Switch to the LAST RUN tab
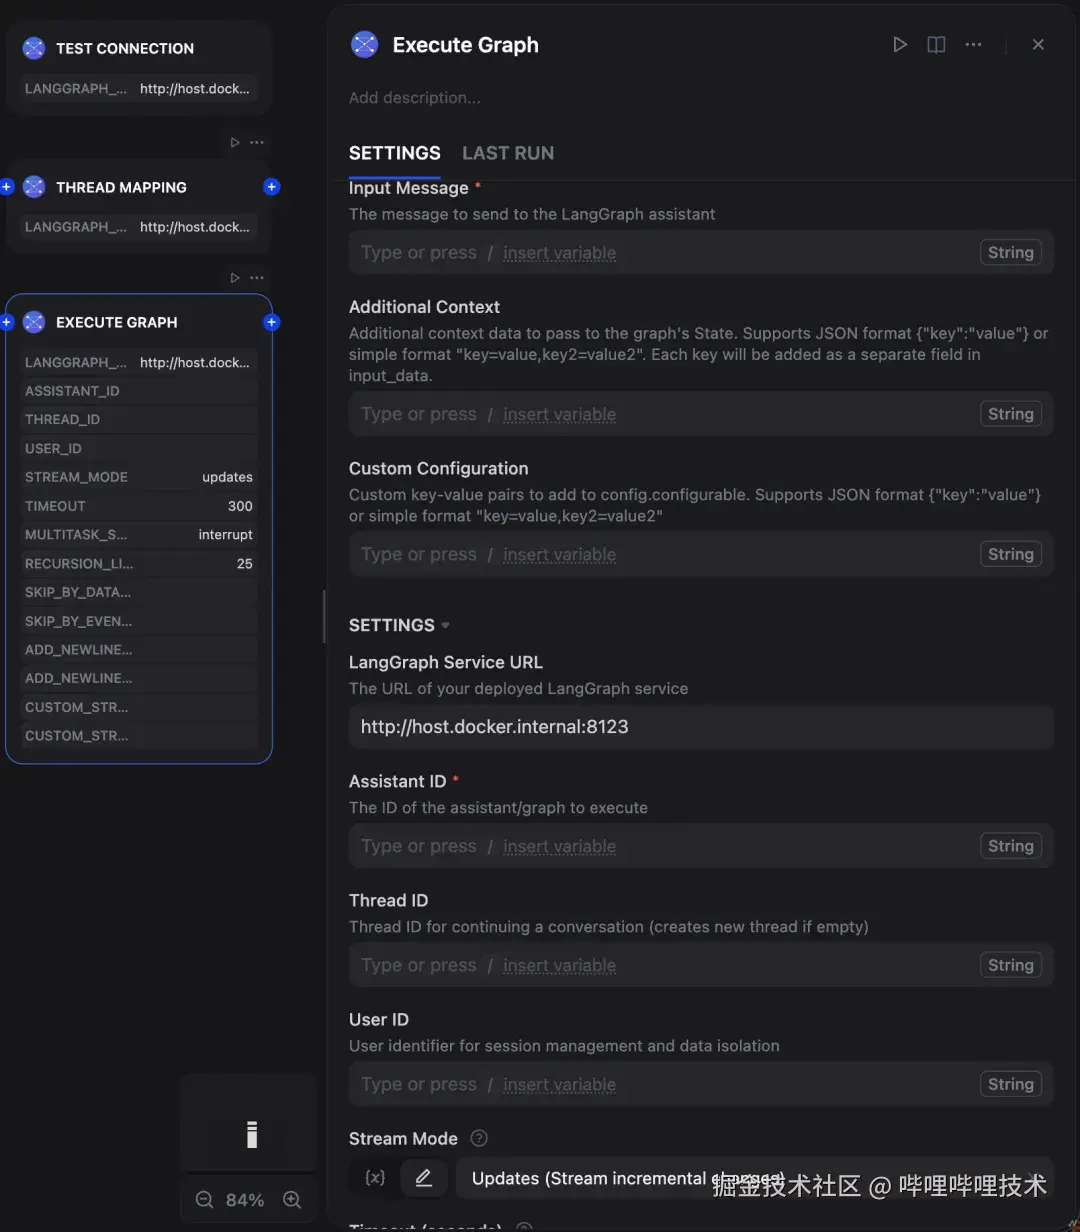 (x=508, y=153)
